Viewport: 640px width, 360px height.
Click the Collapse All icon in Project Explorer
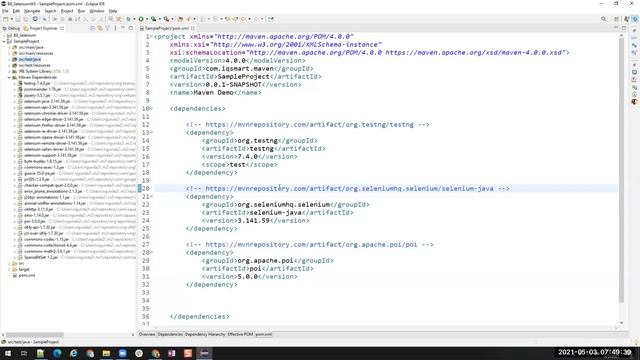tap(93, 28)
